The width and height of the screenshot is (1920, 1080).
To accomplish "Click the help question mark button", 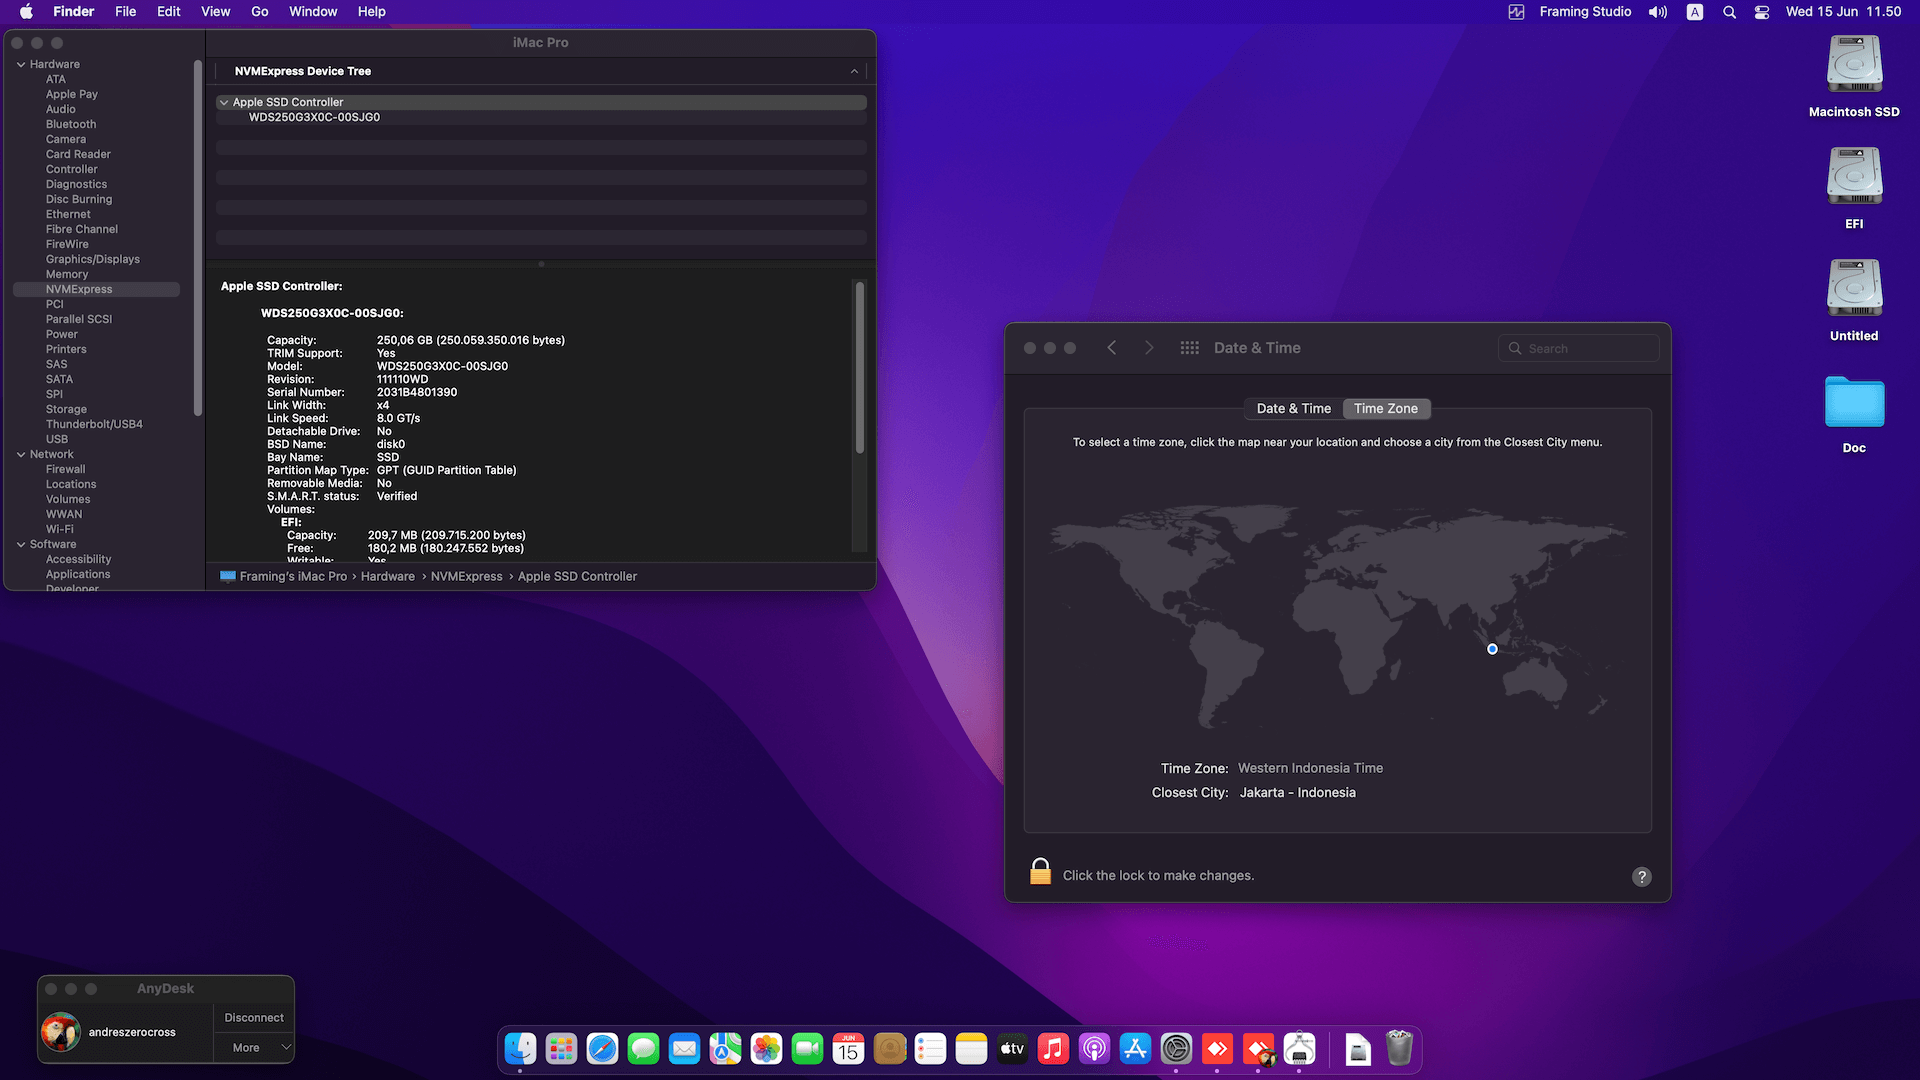I will 1641,877.
